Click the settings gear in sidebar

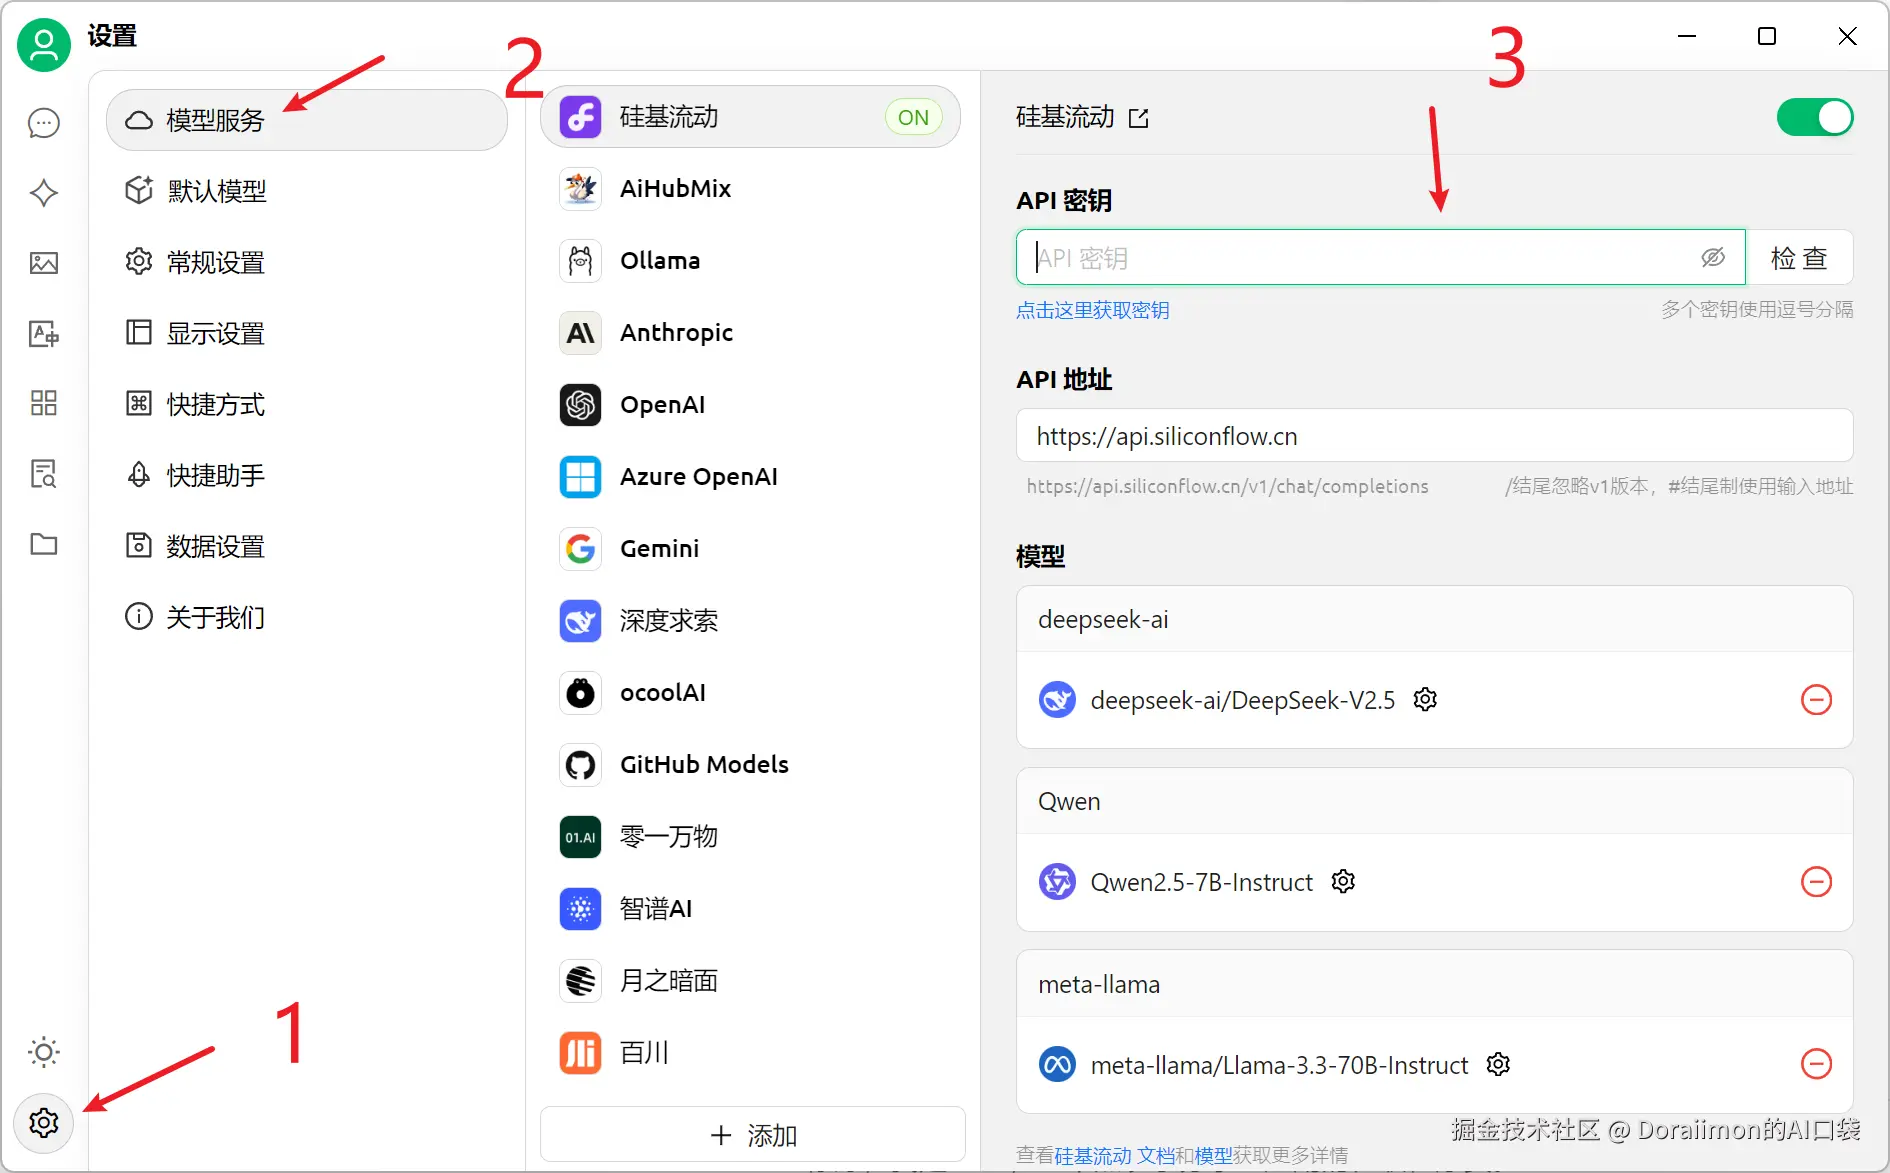[x=44, y=1123]
